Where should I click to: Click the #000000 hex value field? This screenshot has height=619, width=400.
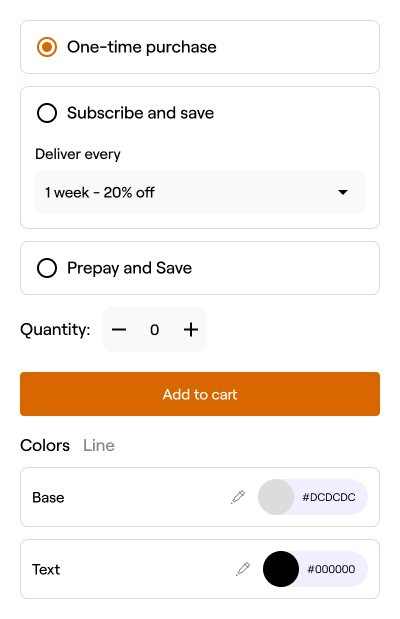[331, 569]
